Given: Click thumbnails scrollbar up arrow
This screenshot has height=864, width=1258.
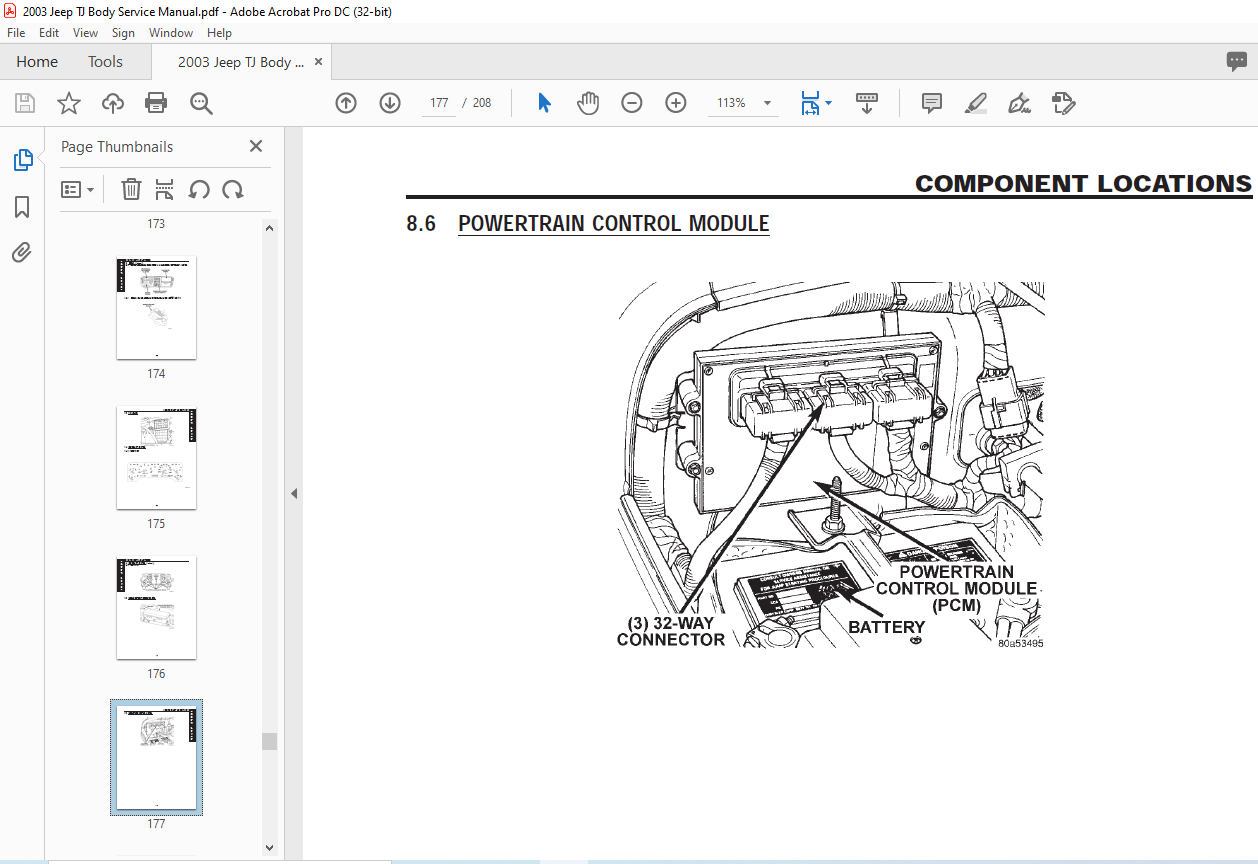Looking at the screenshot, I should coord(269,228).
